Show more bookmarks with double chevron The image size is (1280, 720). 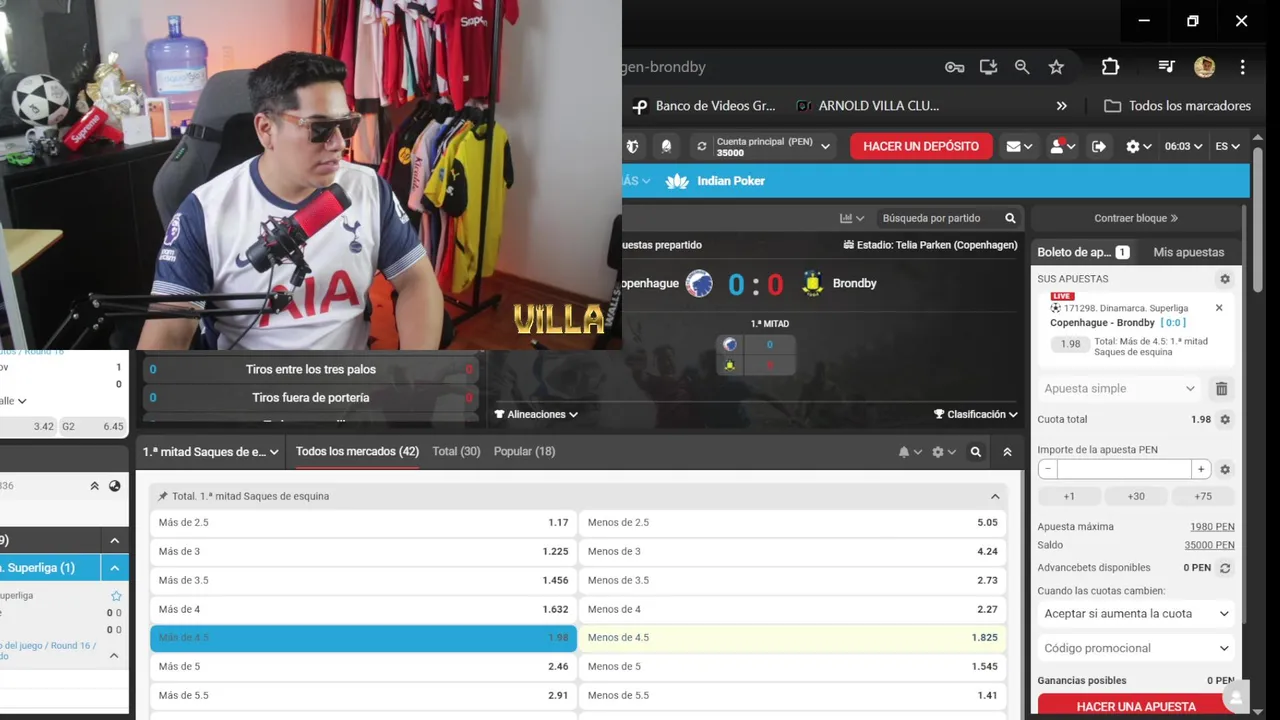1061,106
